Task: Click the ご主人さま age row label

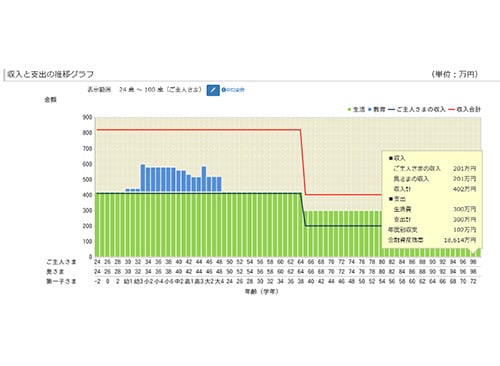Action: tap(61, 262)
